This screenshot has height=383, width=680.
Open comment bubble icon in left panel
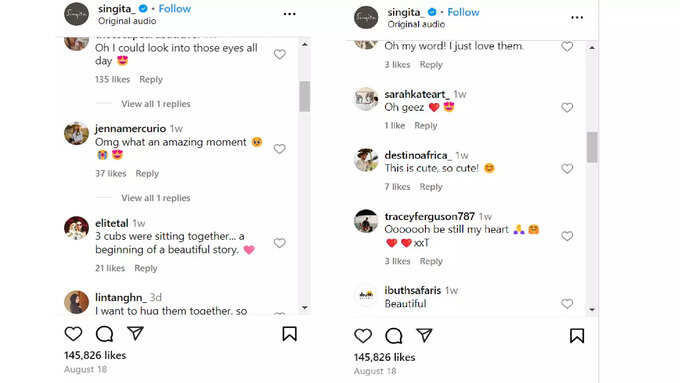(105, 334)
